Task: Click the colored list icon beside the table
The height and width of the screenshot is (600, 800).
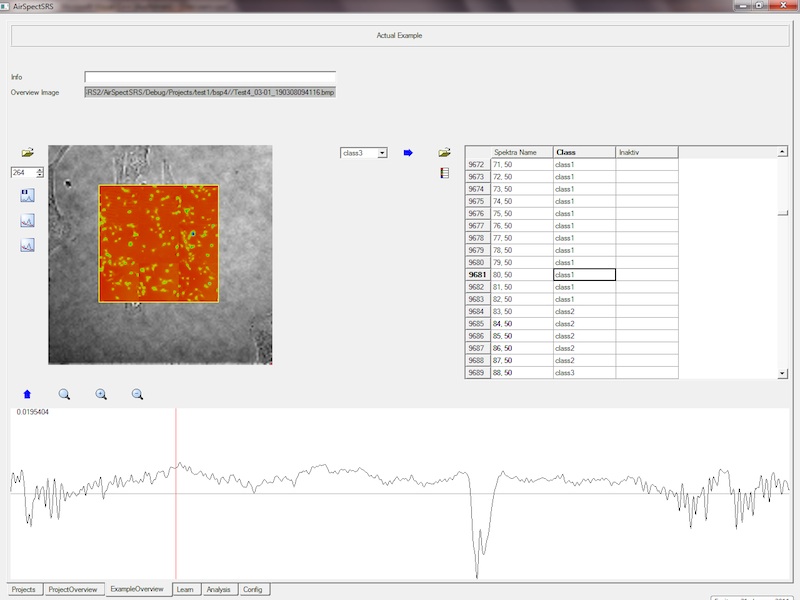Action: click(x=444, y=173)
